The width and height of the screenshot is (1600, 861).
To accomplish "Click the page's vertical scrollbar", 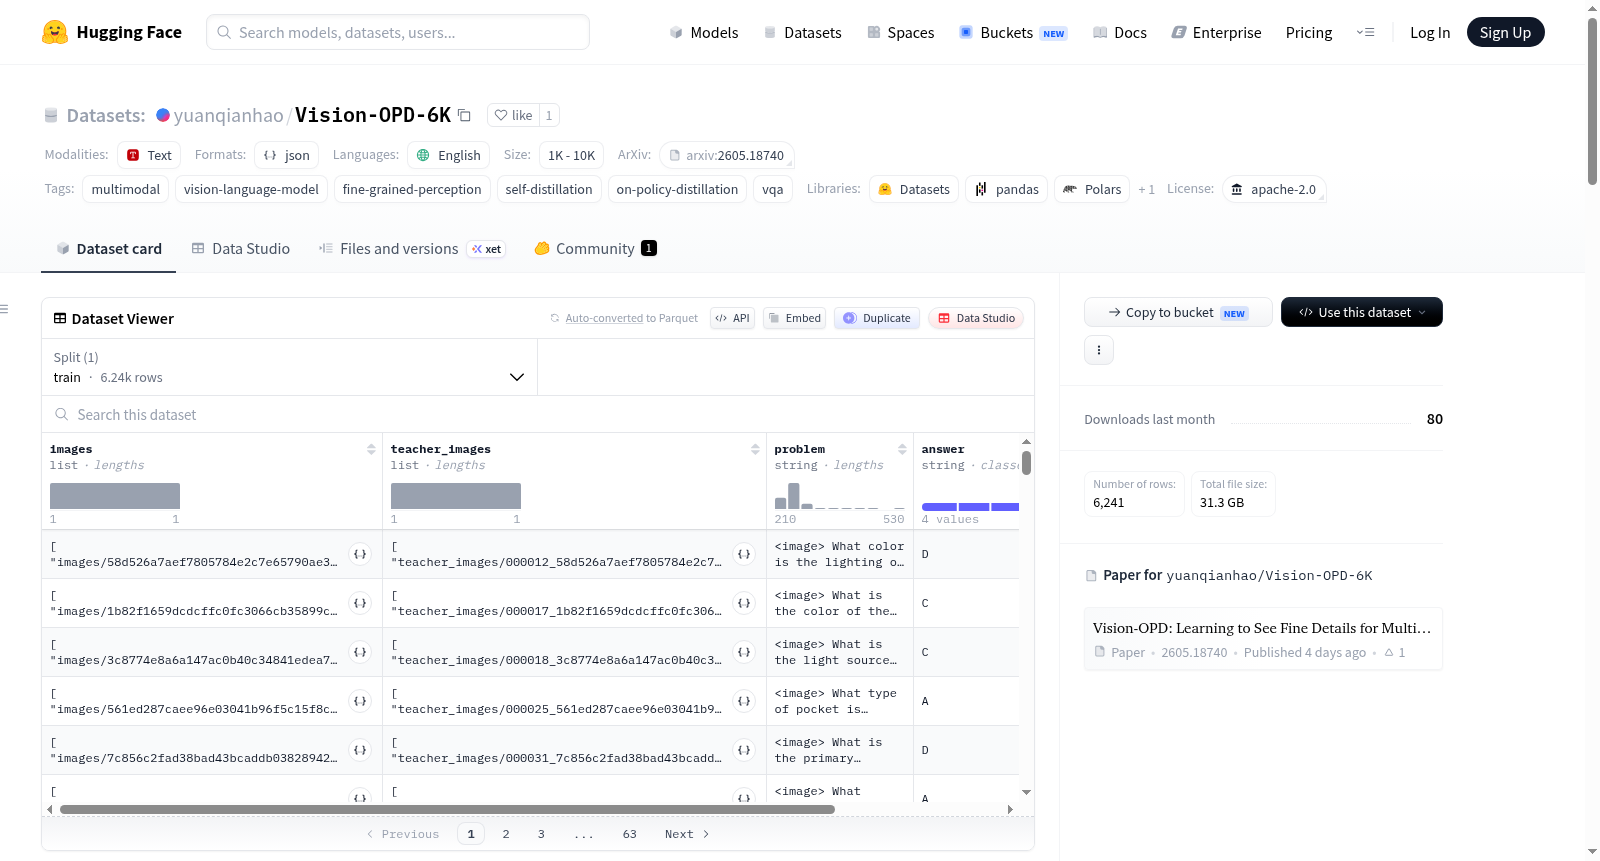I will 1592,100.
